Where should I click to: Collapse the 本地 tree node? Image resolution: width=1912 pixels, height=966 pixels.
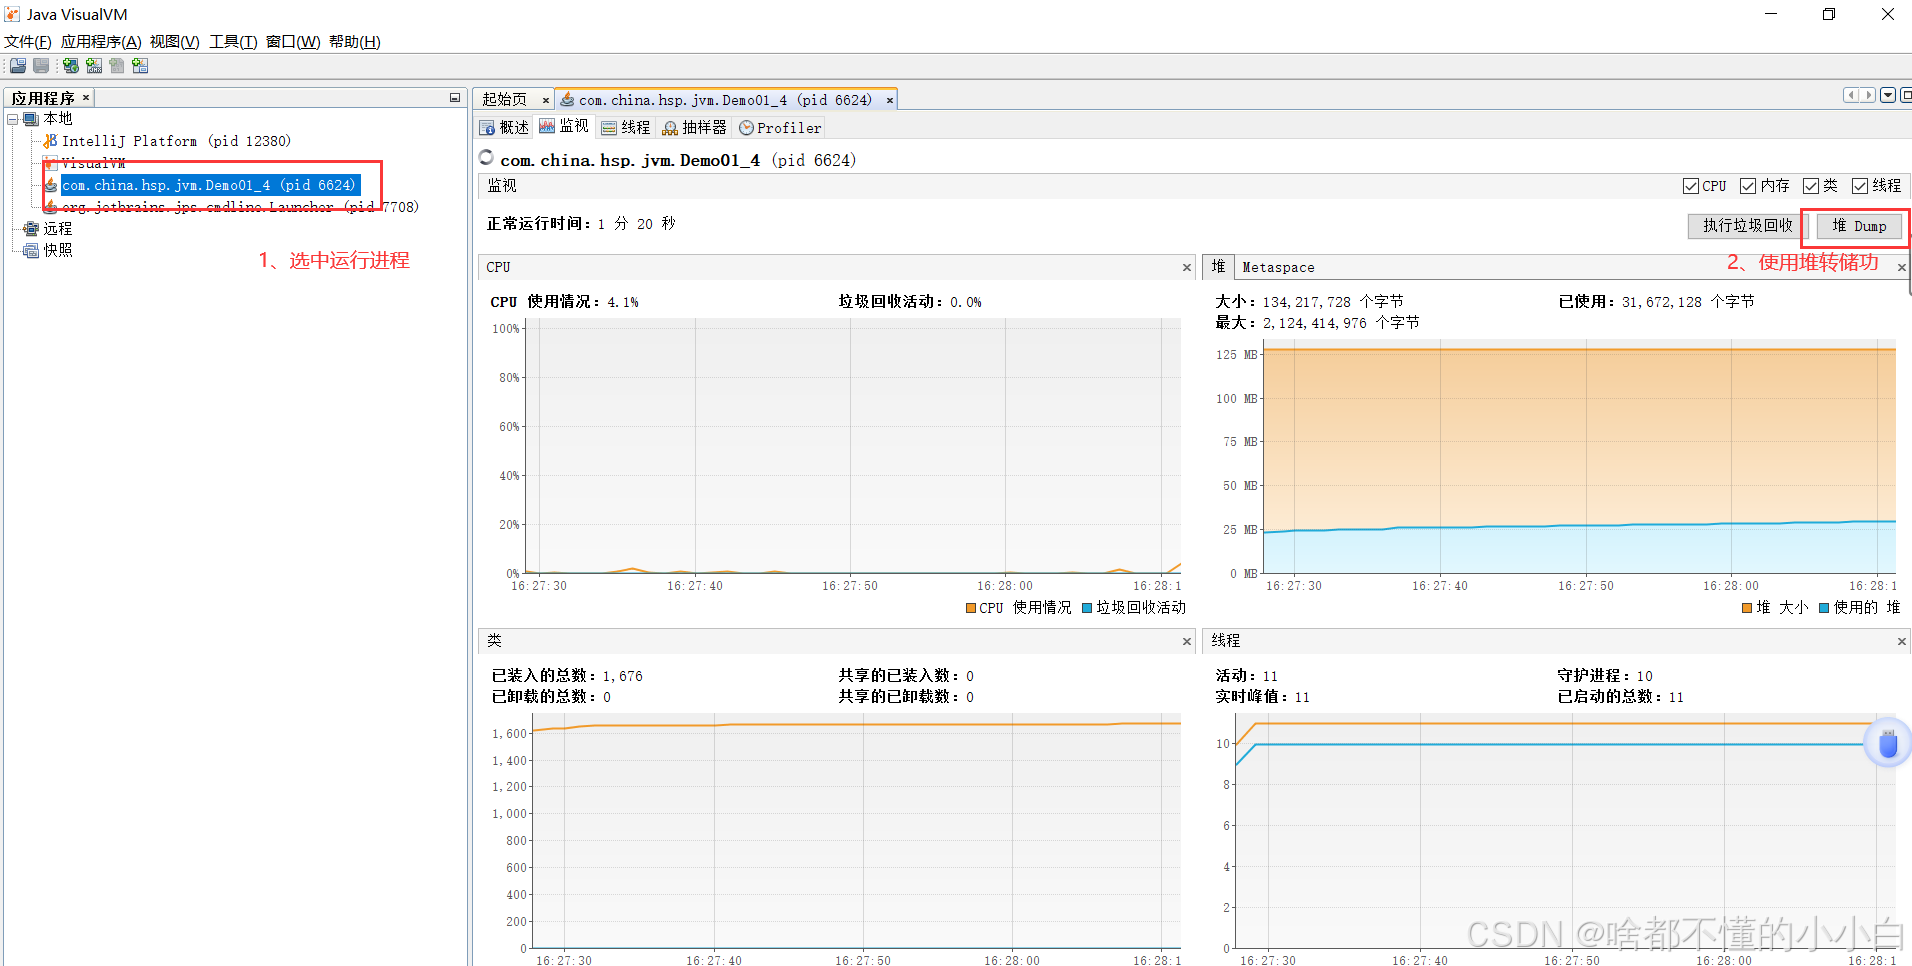(x=13, y=119)
